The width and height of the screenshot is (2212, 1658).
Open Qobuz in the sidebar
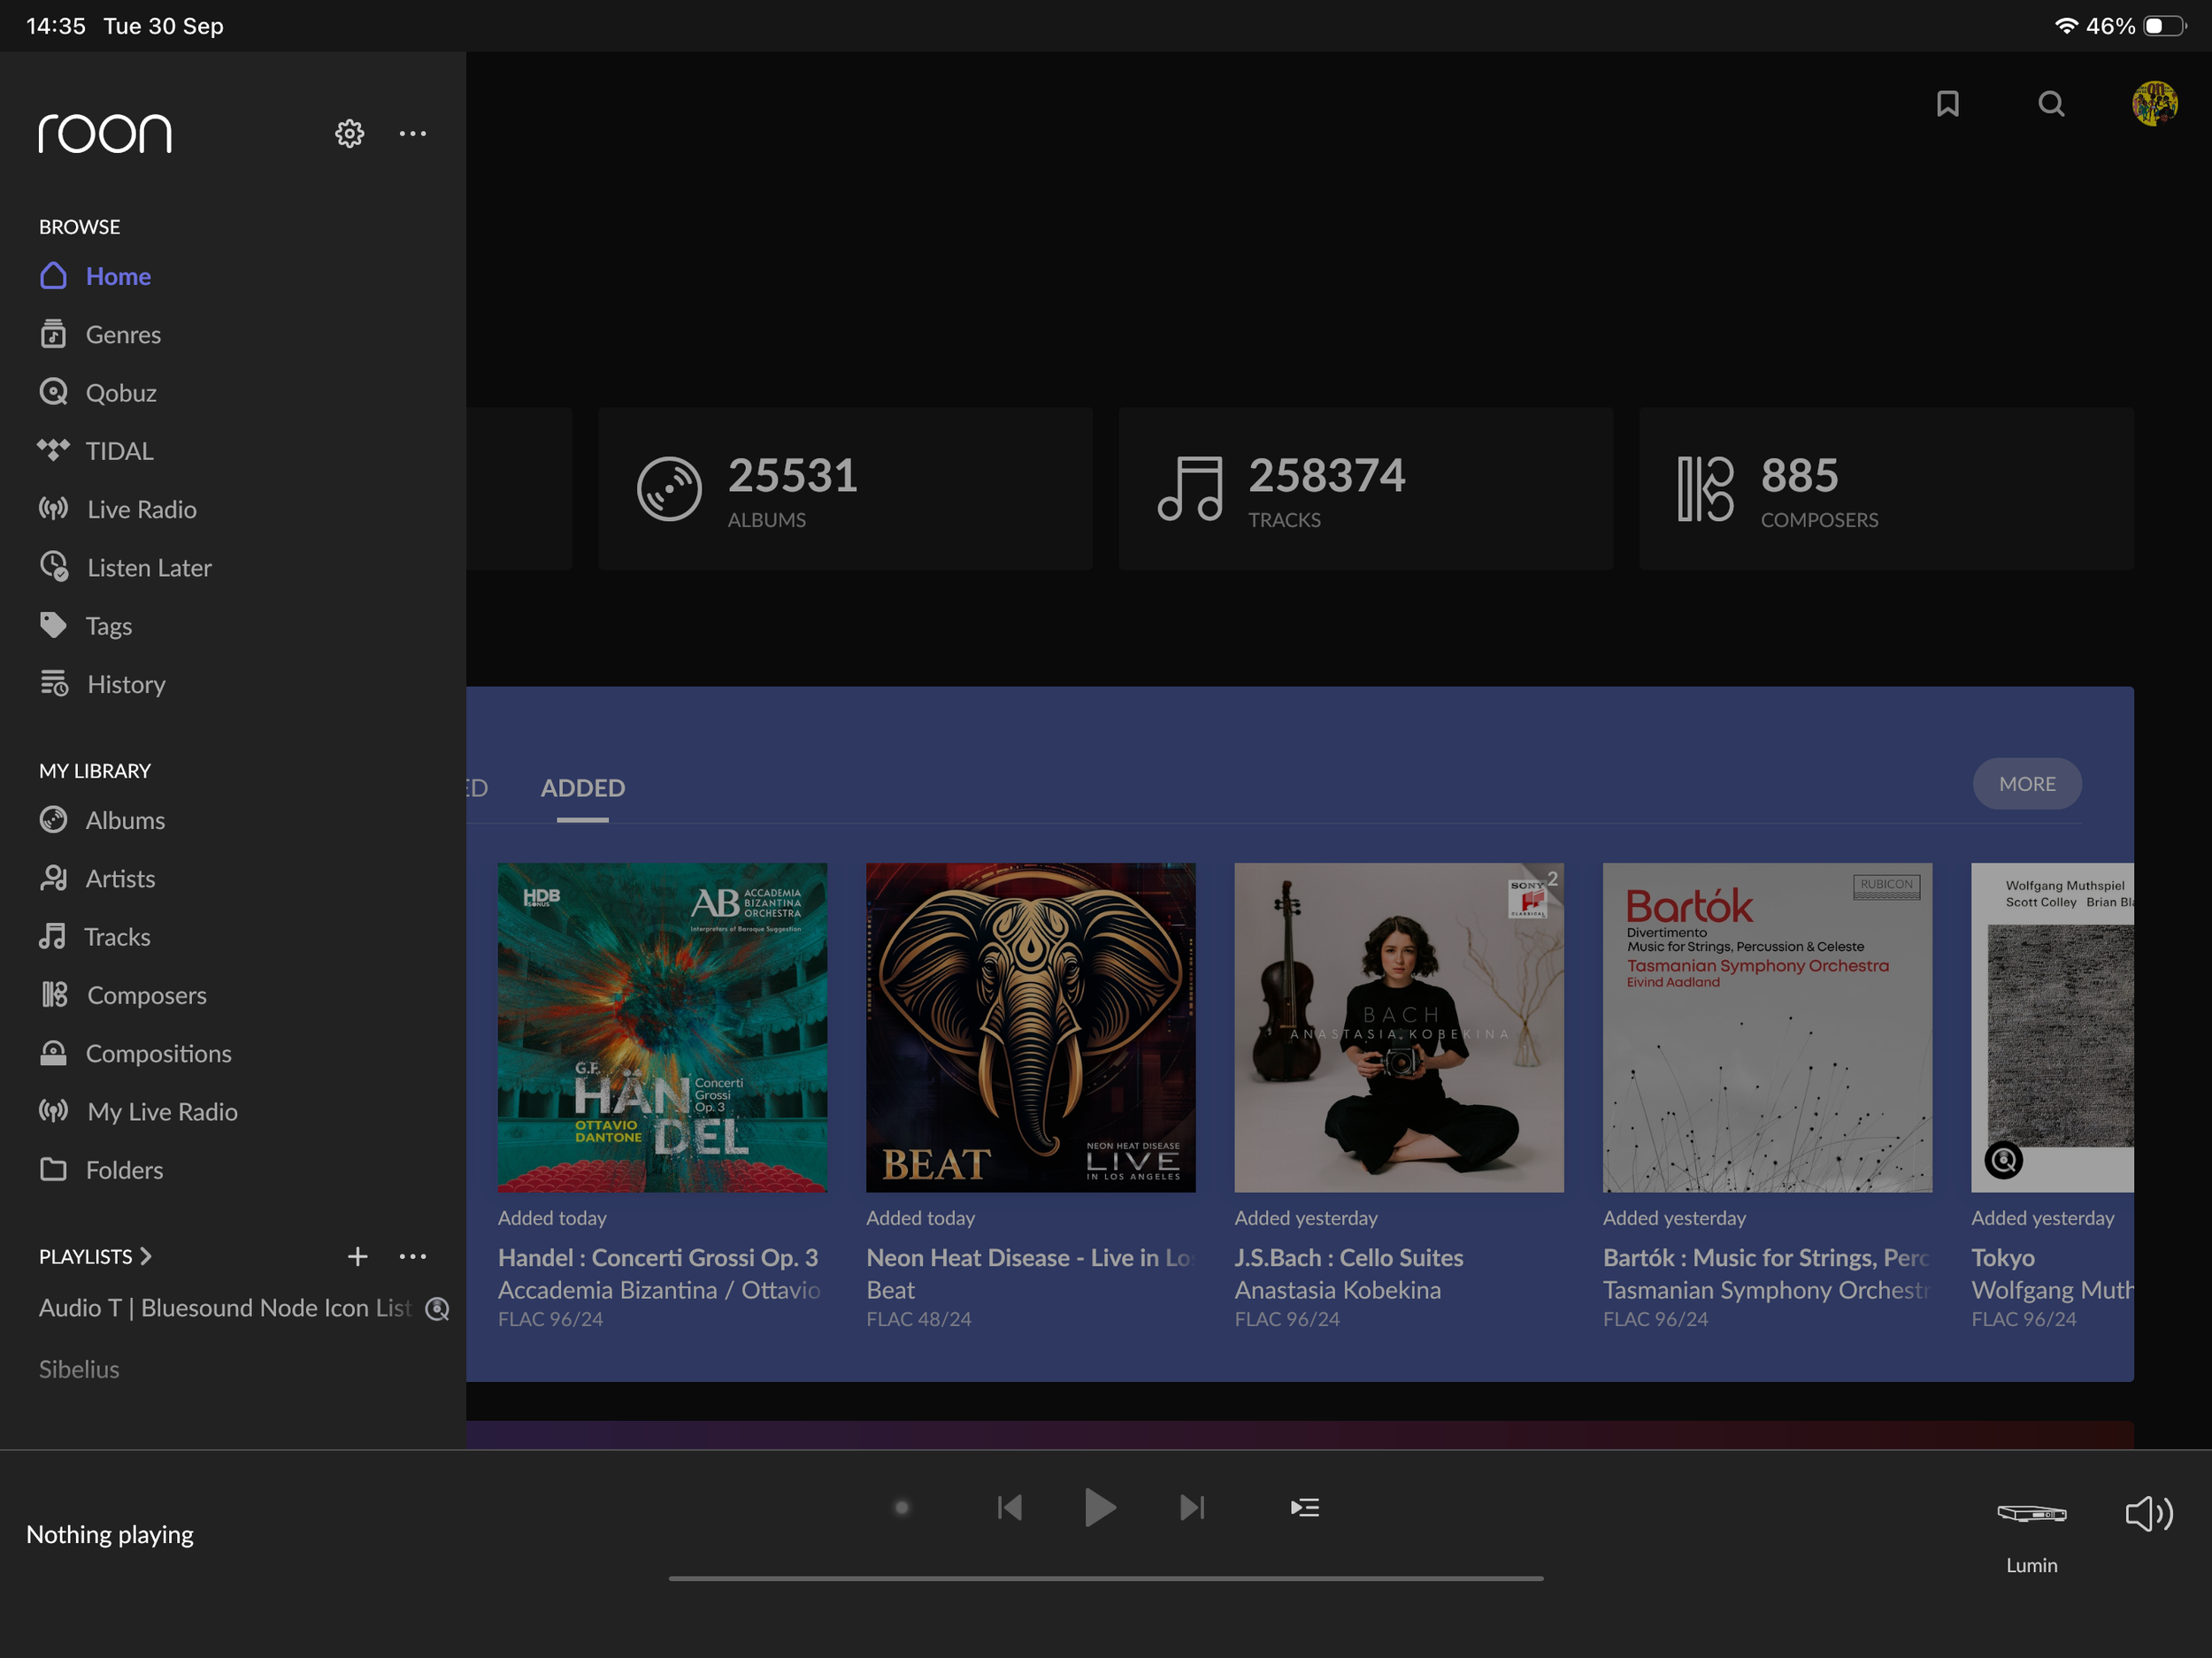pyautogui.click(x=120, y=393)
